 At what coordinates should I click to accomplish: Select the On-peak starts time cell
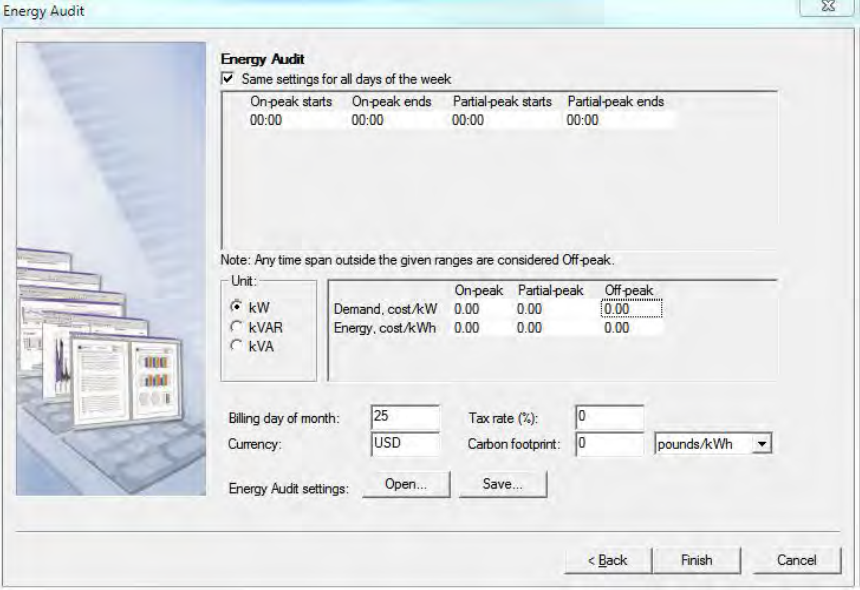click(264, 119)
